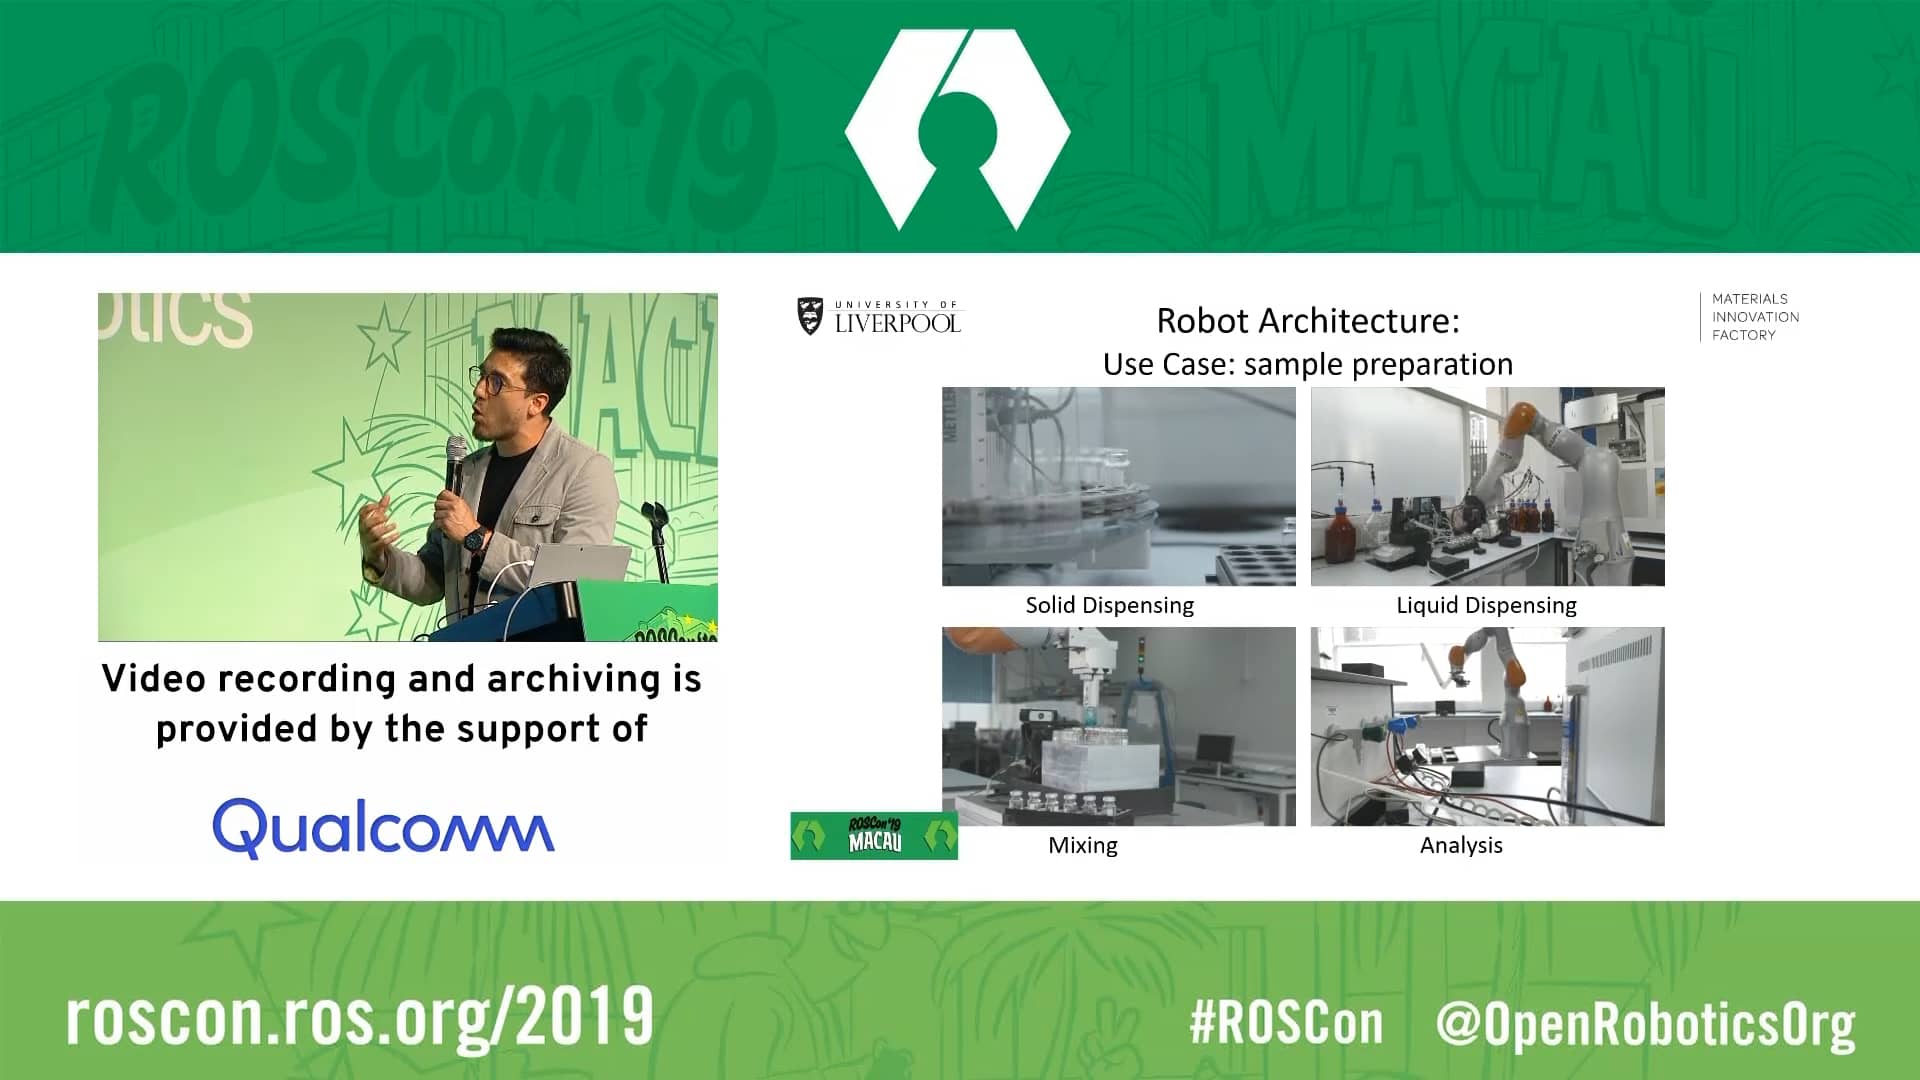Click 'Use Case: sample preparation' subtitle
Image resolution: width=1920 pixels, height=1080 pixels.
[x=1308, y=364]
